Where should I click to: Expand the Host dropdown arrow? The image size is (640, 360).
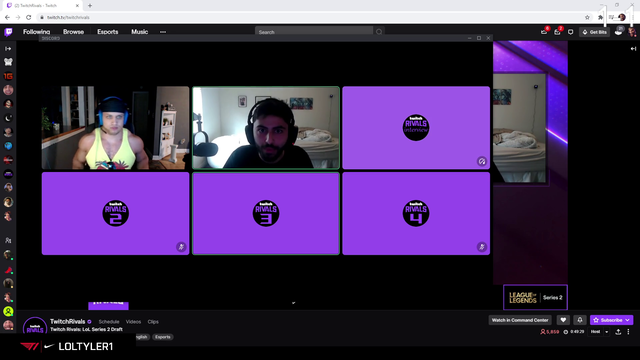(607, 332)
